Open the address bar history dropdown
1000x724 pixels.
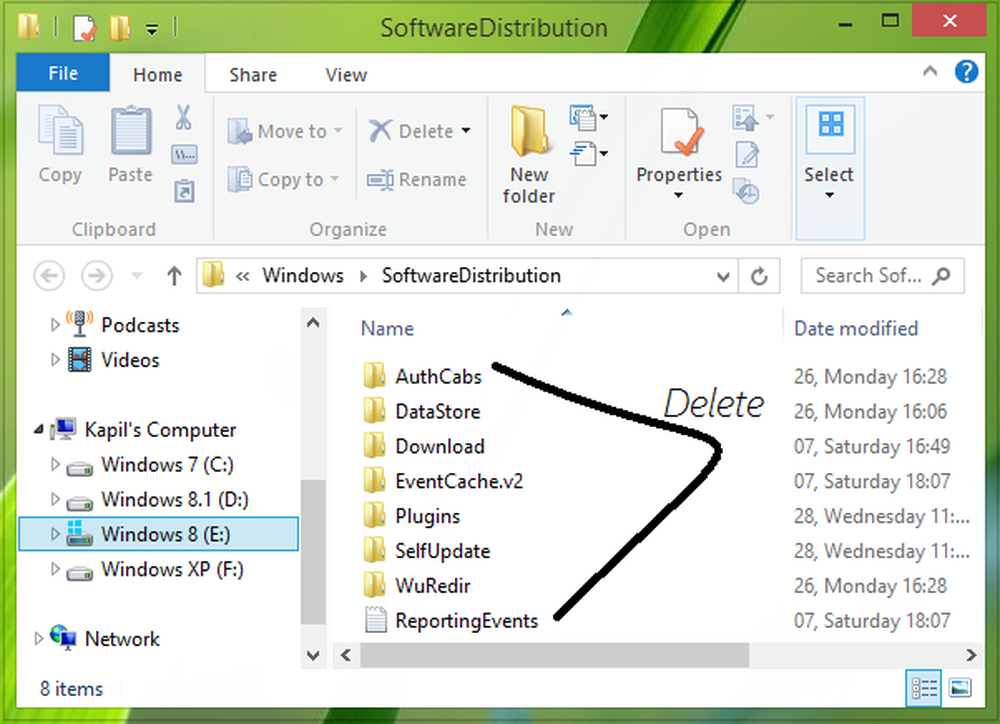coord(724,276)
